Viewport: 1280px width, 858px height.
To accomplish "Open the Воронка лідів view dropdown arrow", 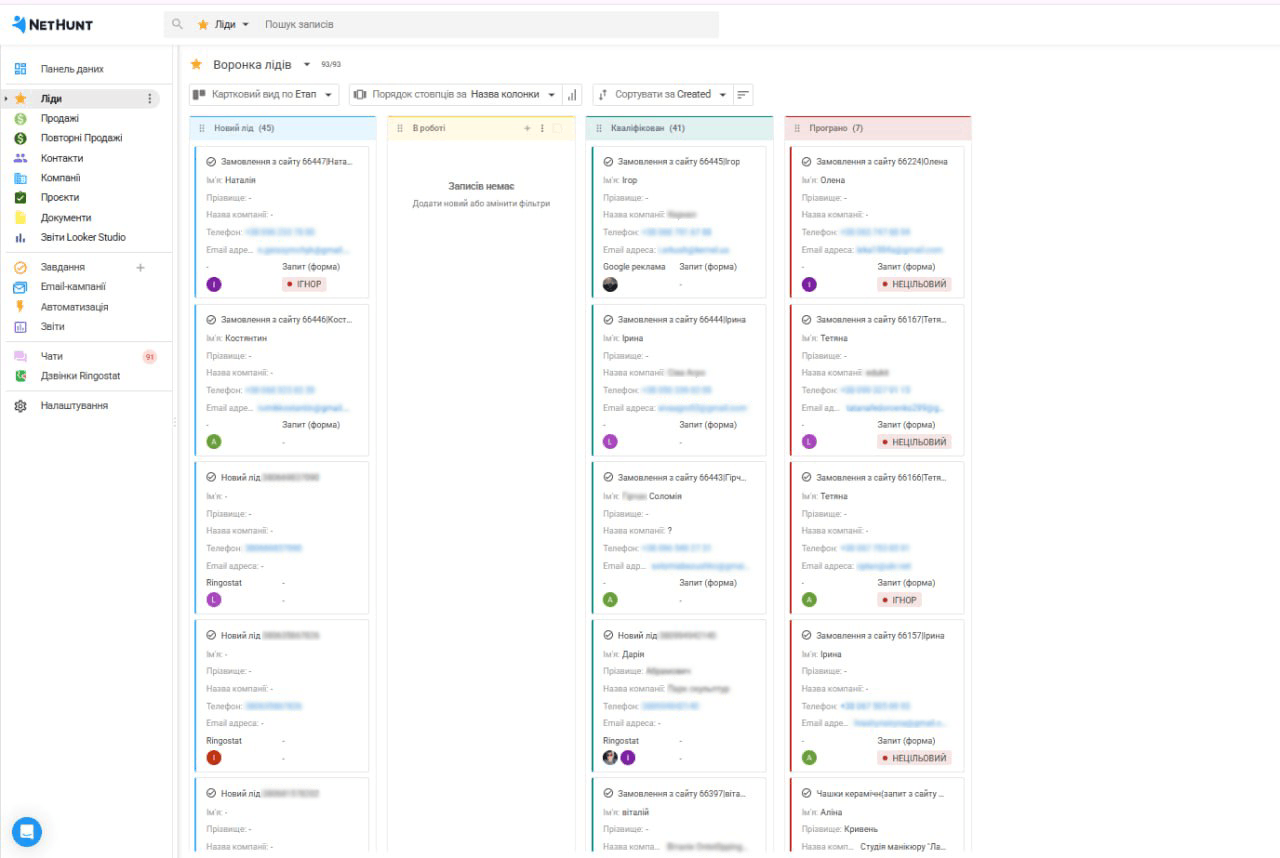I will click(307, 65).
